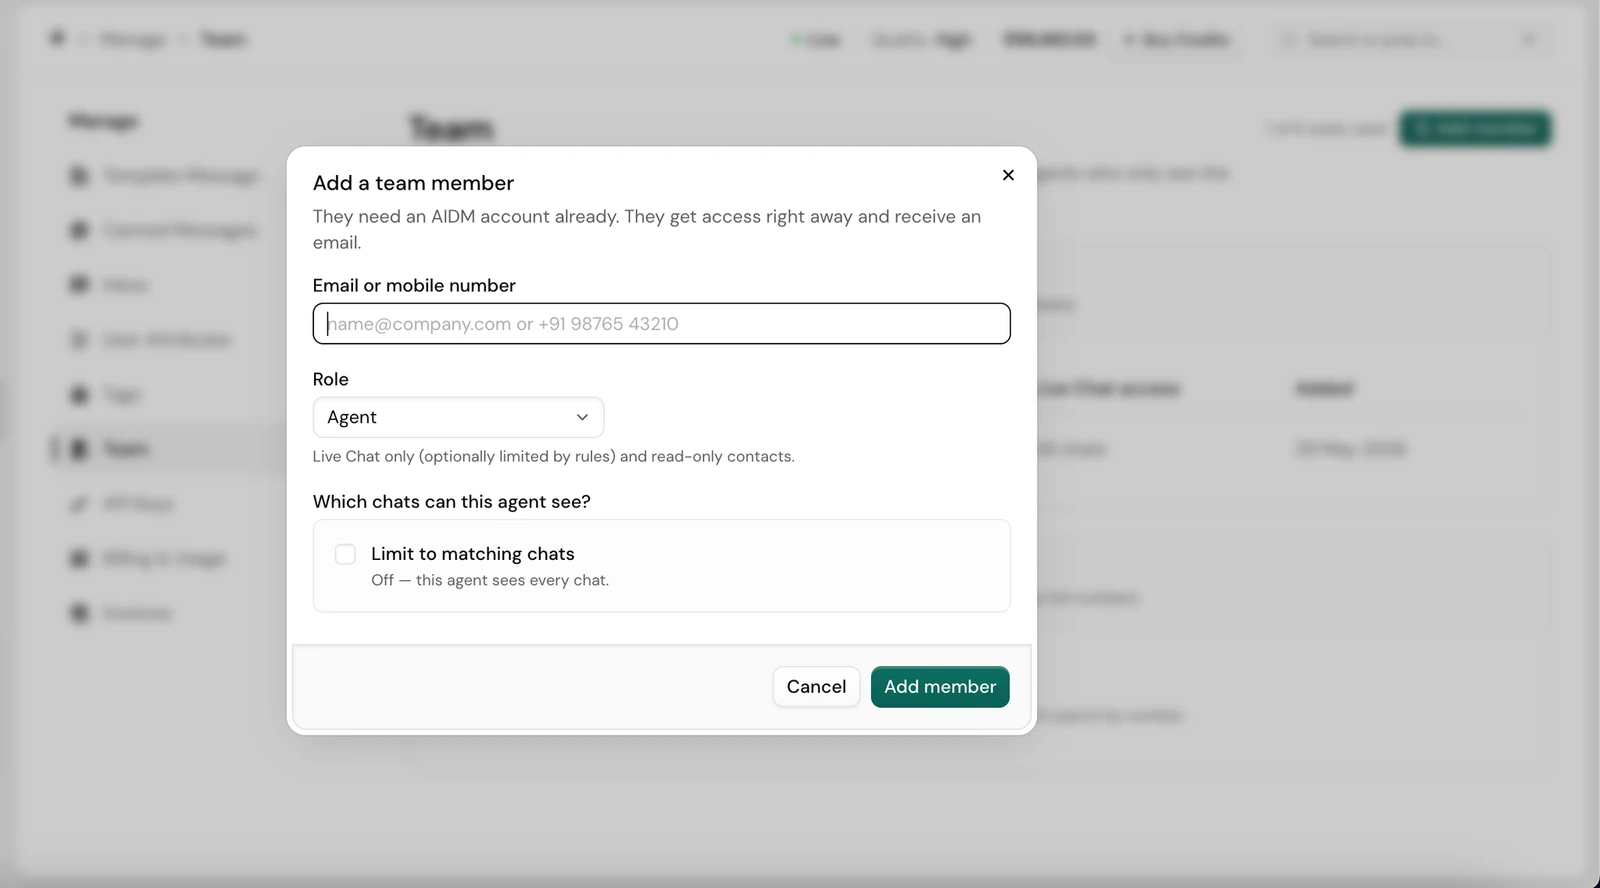Select the "Add a team member" heading
The image size is (1600, 888).
tap(413, 183)
